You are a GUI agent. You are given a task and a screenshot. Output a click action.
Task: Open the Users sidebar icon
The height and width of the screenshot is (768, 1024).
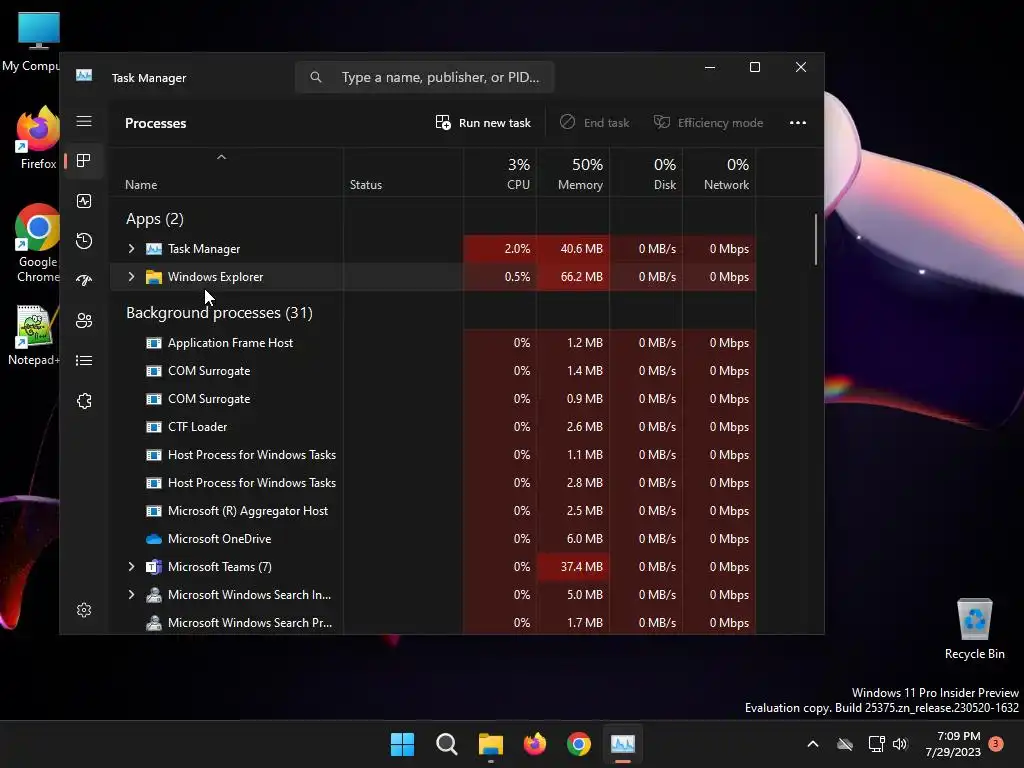click(x=84, y=321)
